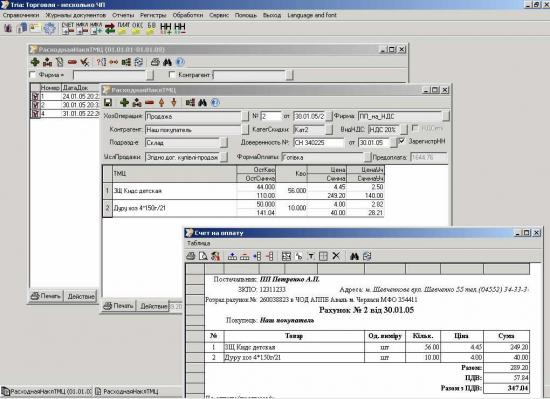Click binoculars search icon in journal toolbar
The width and height of the screenshot is (550, 399).
[x=167, y=62]
